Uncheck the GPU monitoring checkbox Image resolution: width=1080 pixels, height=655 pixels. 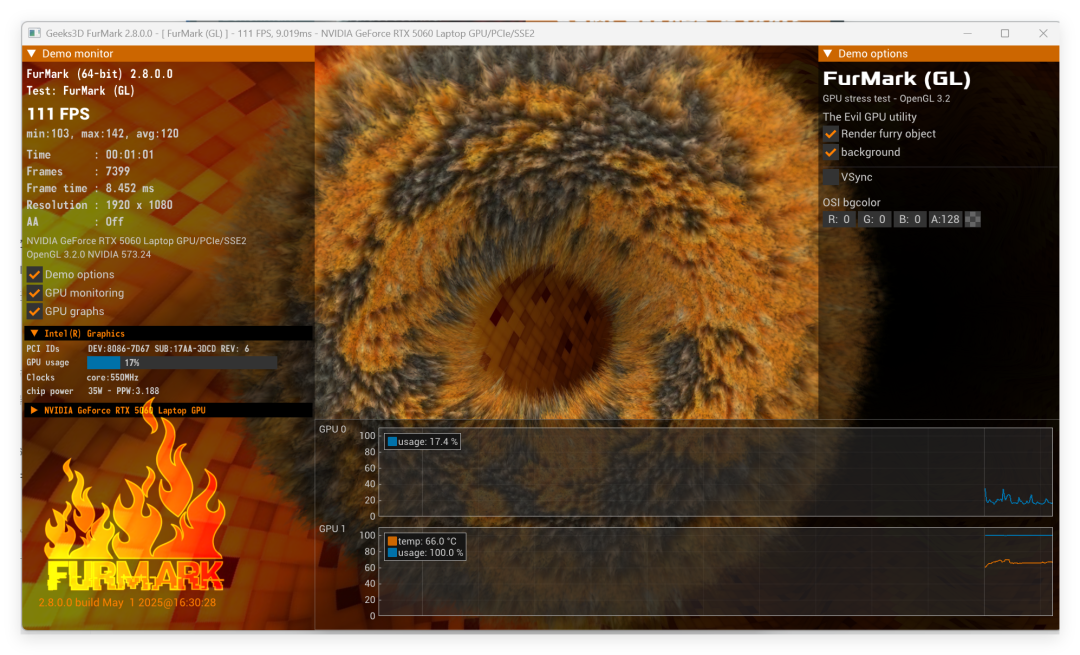click(x=34, y=293)
